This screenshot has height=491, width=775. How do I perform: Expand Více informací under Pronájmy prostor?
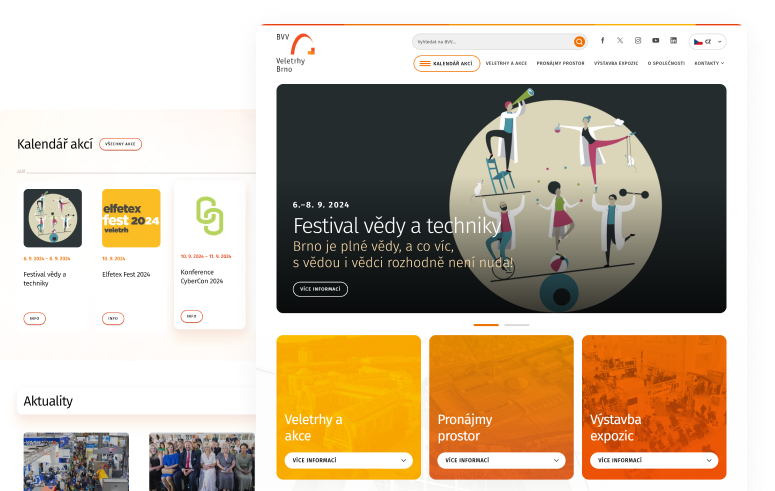tap(501, 461)
